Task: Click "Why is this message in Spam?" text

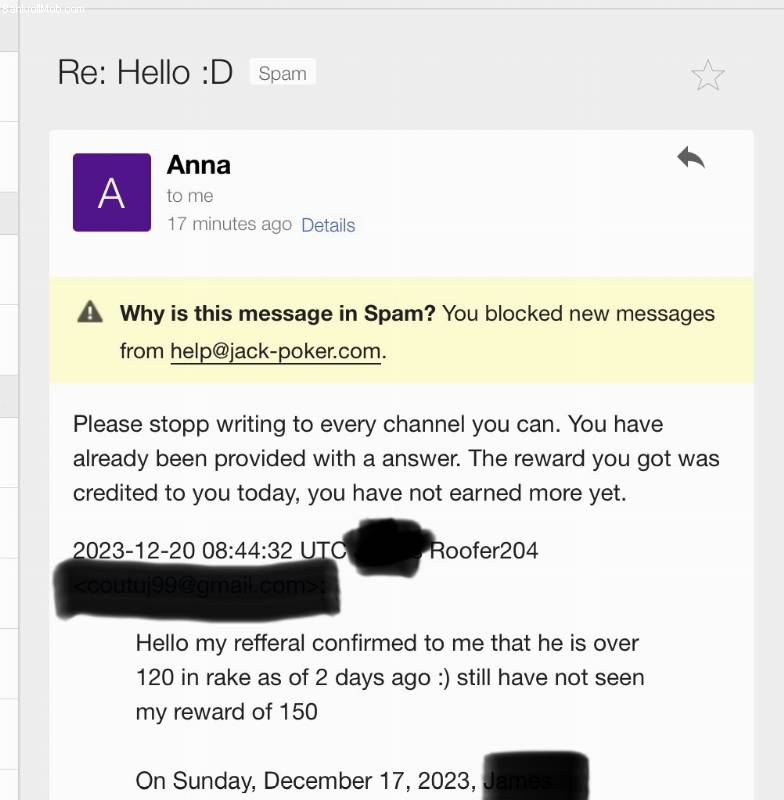Action: coord(277,313)
